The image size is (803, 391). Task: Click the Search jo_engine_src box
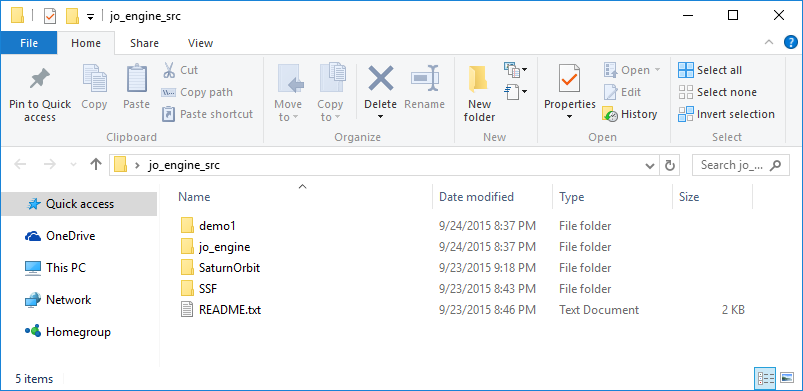(x=741, y=165)
